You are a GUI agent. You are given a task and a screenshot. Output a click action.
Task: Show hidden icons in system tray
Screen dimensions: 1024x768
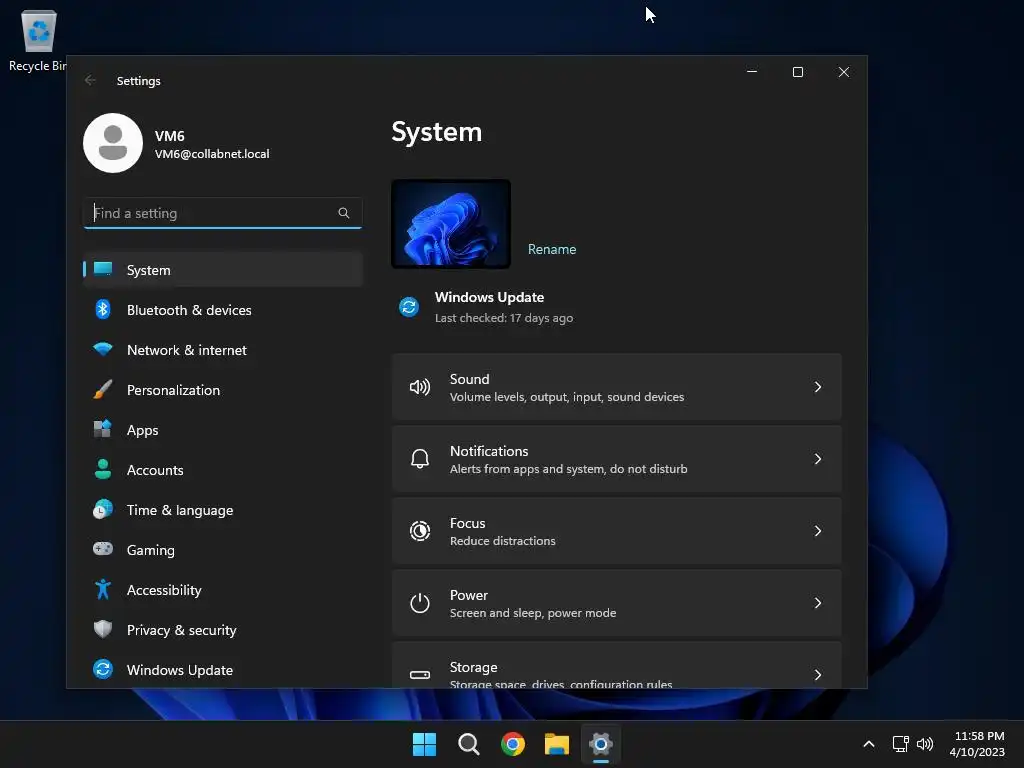(x=869, y=744)
